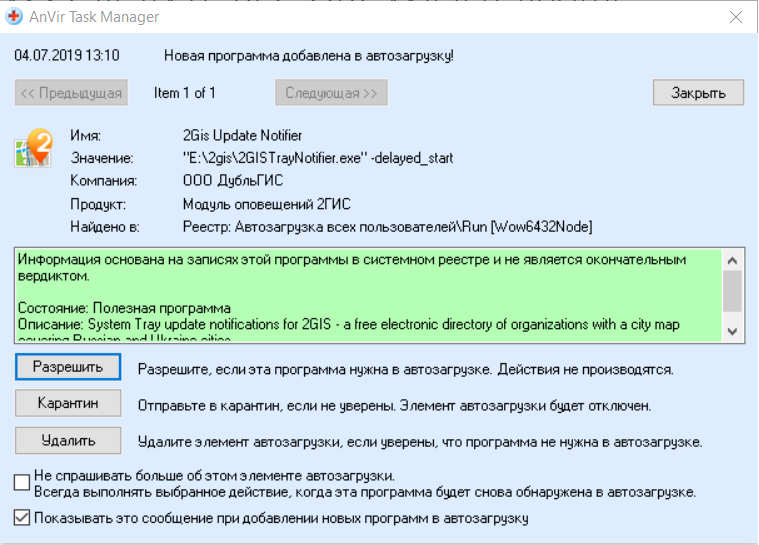Send the item to Карантин
Image resolution: width=759 pixels, height=545 pixels.
[x=68, y=403]
